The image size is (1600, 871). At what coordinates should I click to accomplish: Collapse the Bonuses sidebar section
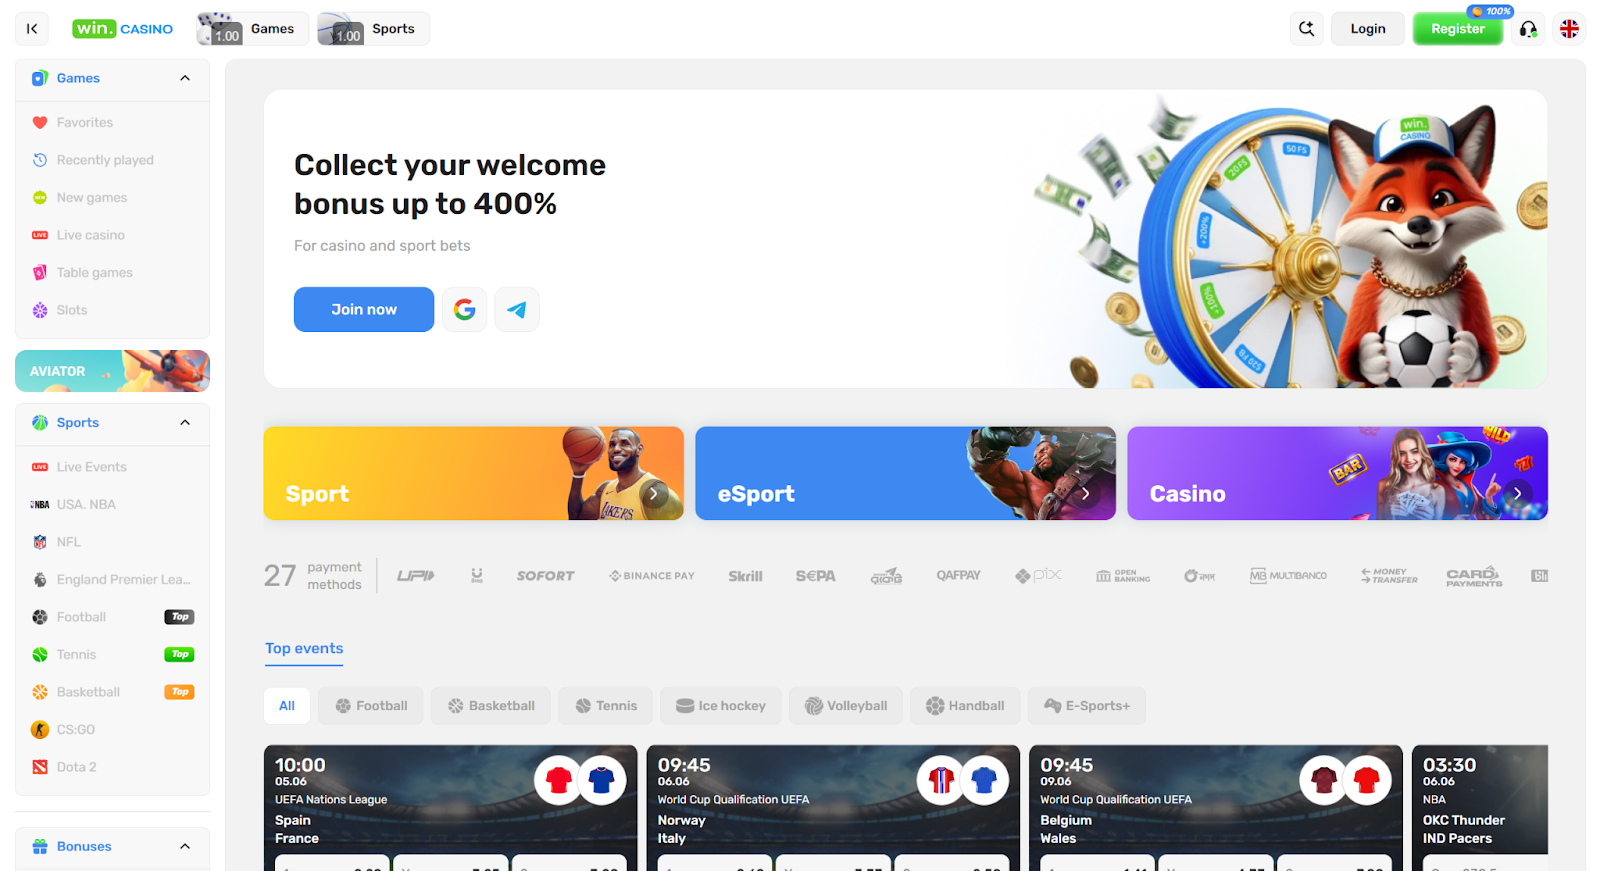(185, 847)
